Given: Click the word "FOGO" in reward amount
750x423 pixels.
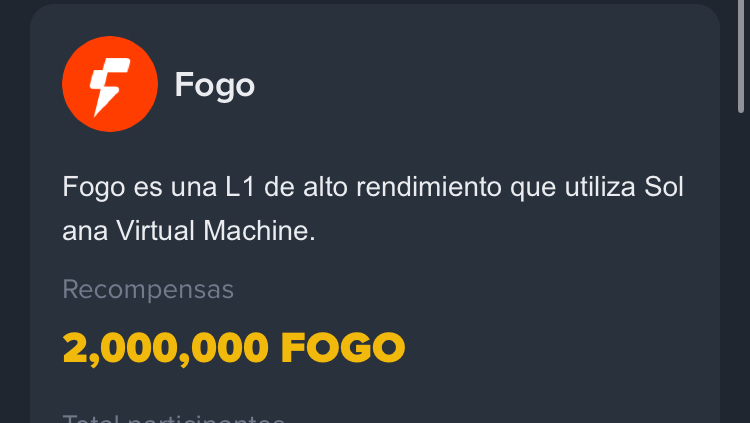Looking at the screenshot, I should tap(343, 348).
